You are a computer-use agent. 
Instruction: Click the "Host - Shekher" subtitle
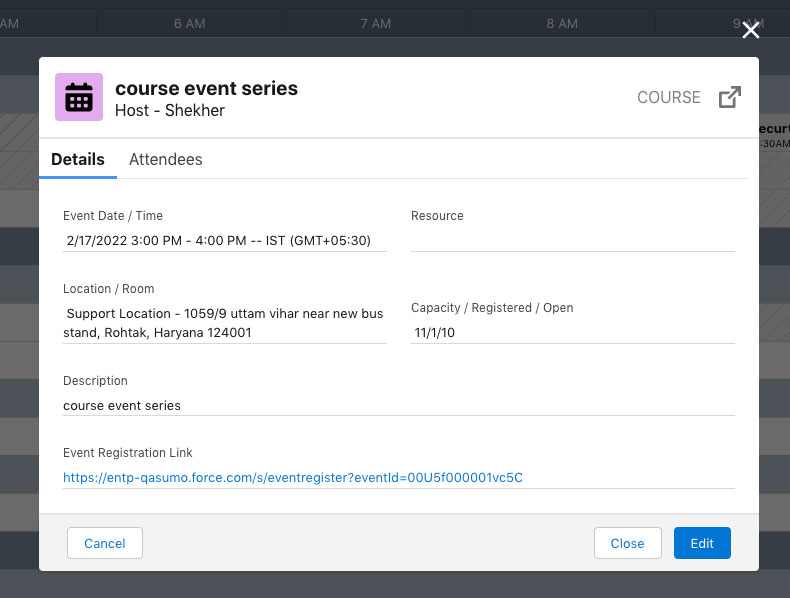[170, 111]
